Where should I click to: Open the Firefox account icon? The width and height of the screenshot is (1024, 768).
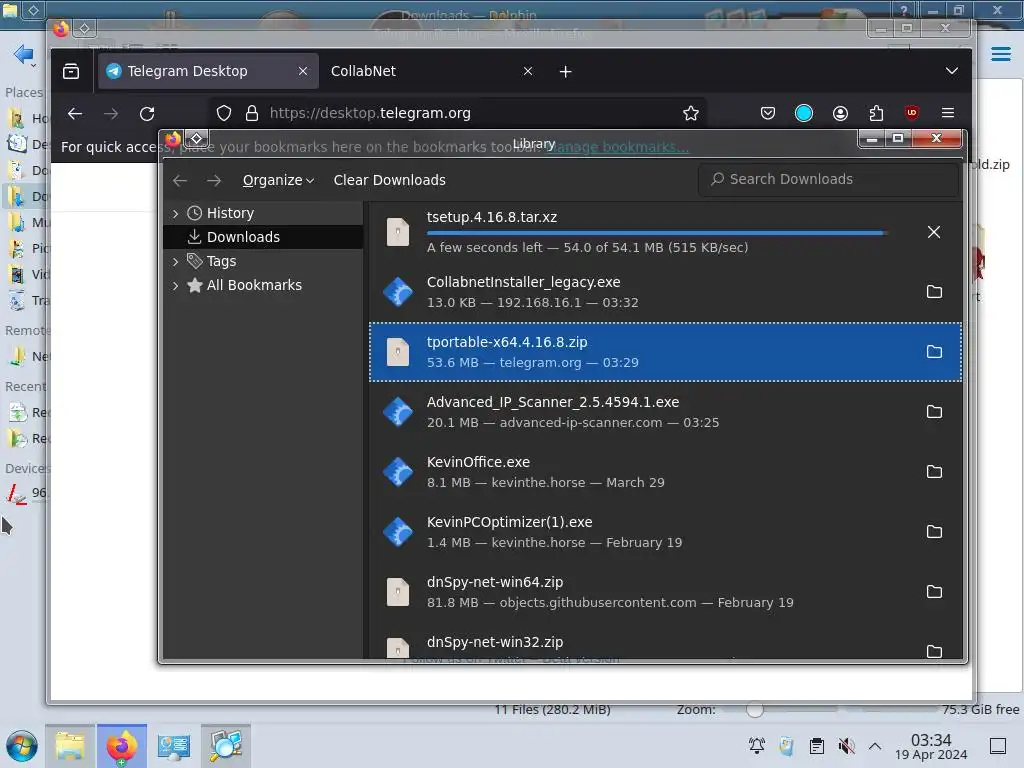click(x=840, y=113)
